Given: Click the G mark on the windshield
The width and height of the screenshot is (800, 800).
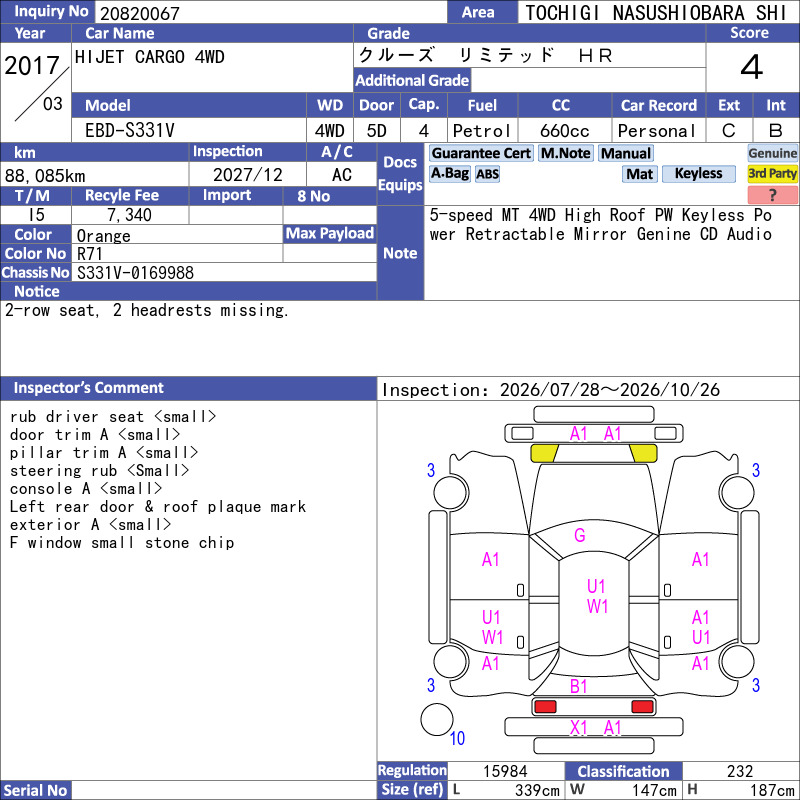Looking at the screenshot, I should 580,535.
